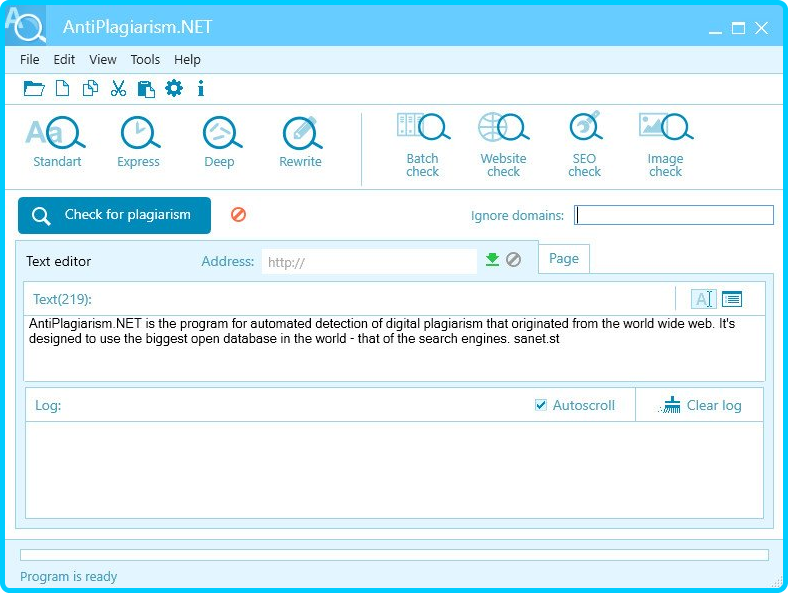Copy text using the copy toolbar icon
This screenshot has height=593, width=788.
point(90,88)
